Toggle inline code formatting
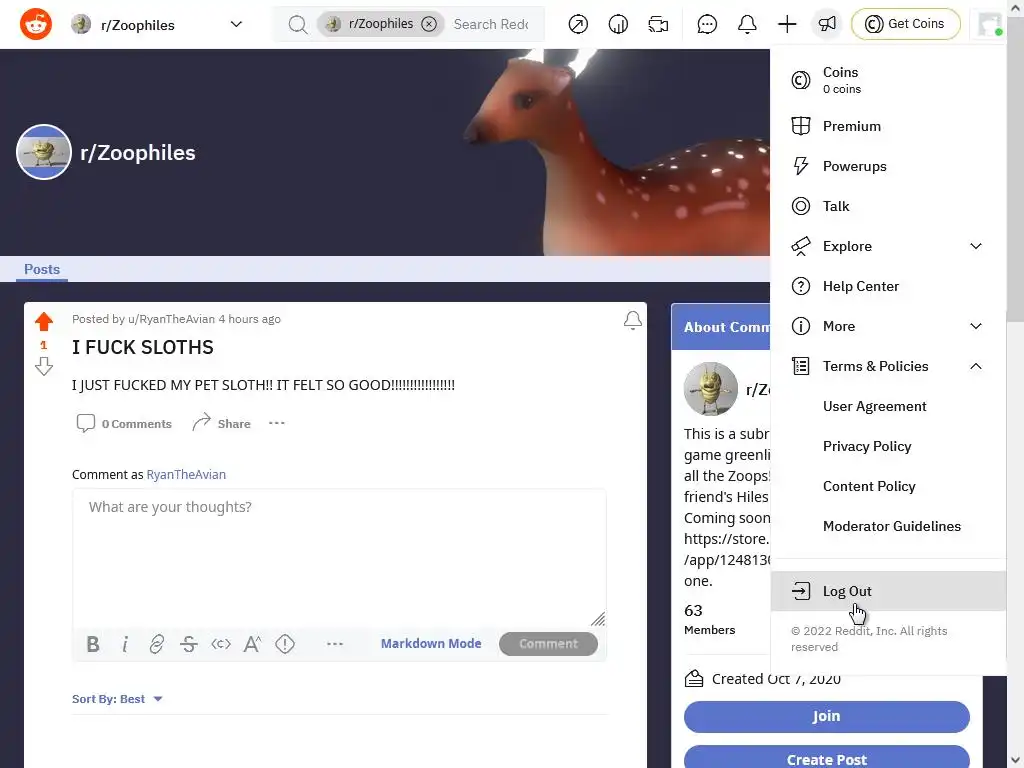Image resolution: width=1024 pixels, height=768 pixels. [221, 644]
